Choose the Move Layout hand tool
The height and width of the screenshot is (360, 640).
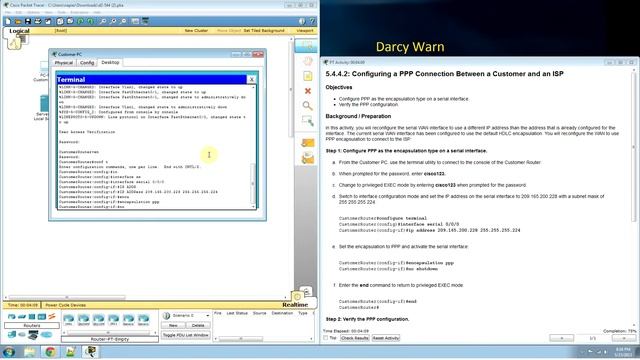[307, 61]
